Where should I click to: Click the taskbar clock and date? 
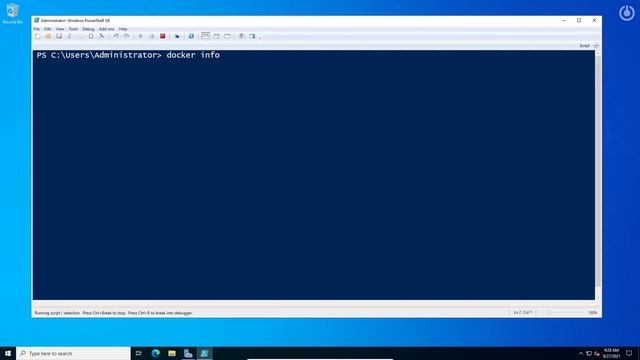click(611, 353)
